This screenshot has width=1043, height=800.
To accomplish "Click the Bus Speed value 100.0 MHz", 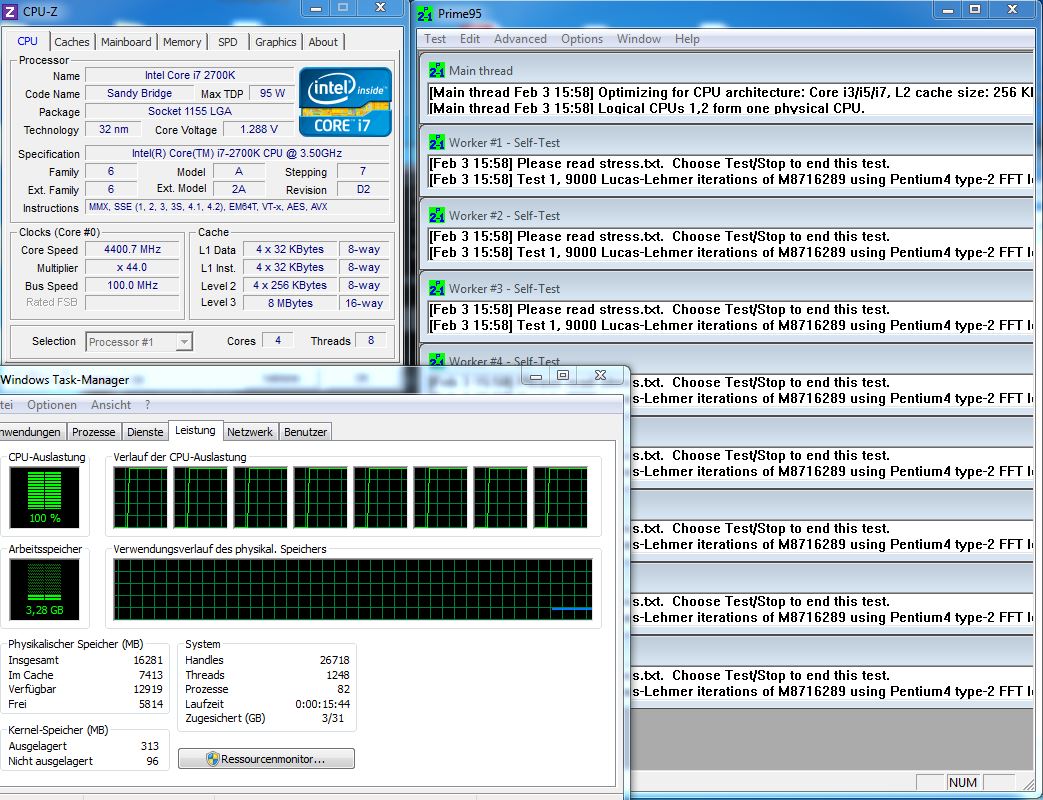I will [x=132, y=285].
